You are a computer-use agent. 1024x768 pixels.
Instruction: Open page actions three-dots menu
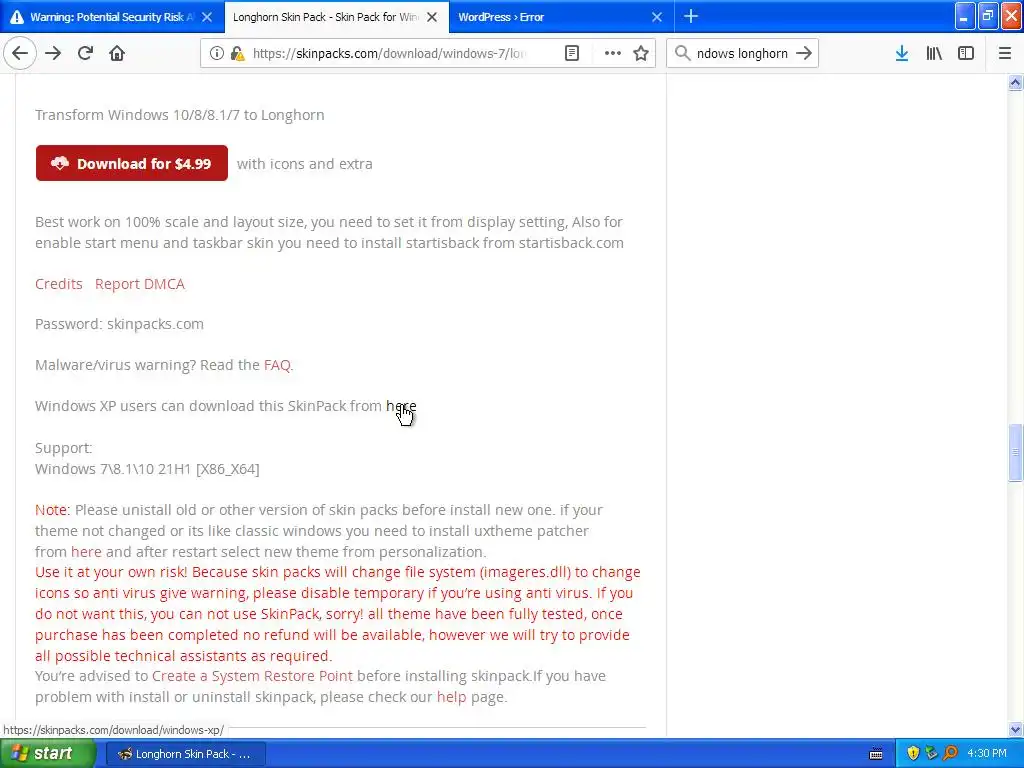pyautogui.click(x=613, y=54)
